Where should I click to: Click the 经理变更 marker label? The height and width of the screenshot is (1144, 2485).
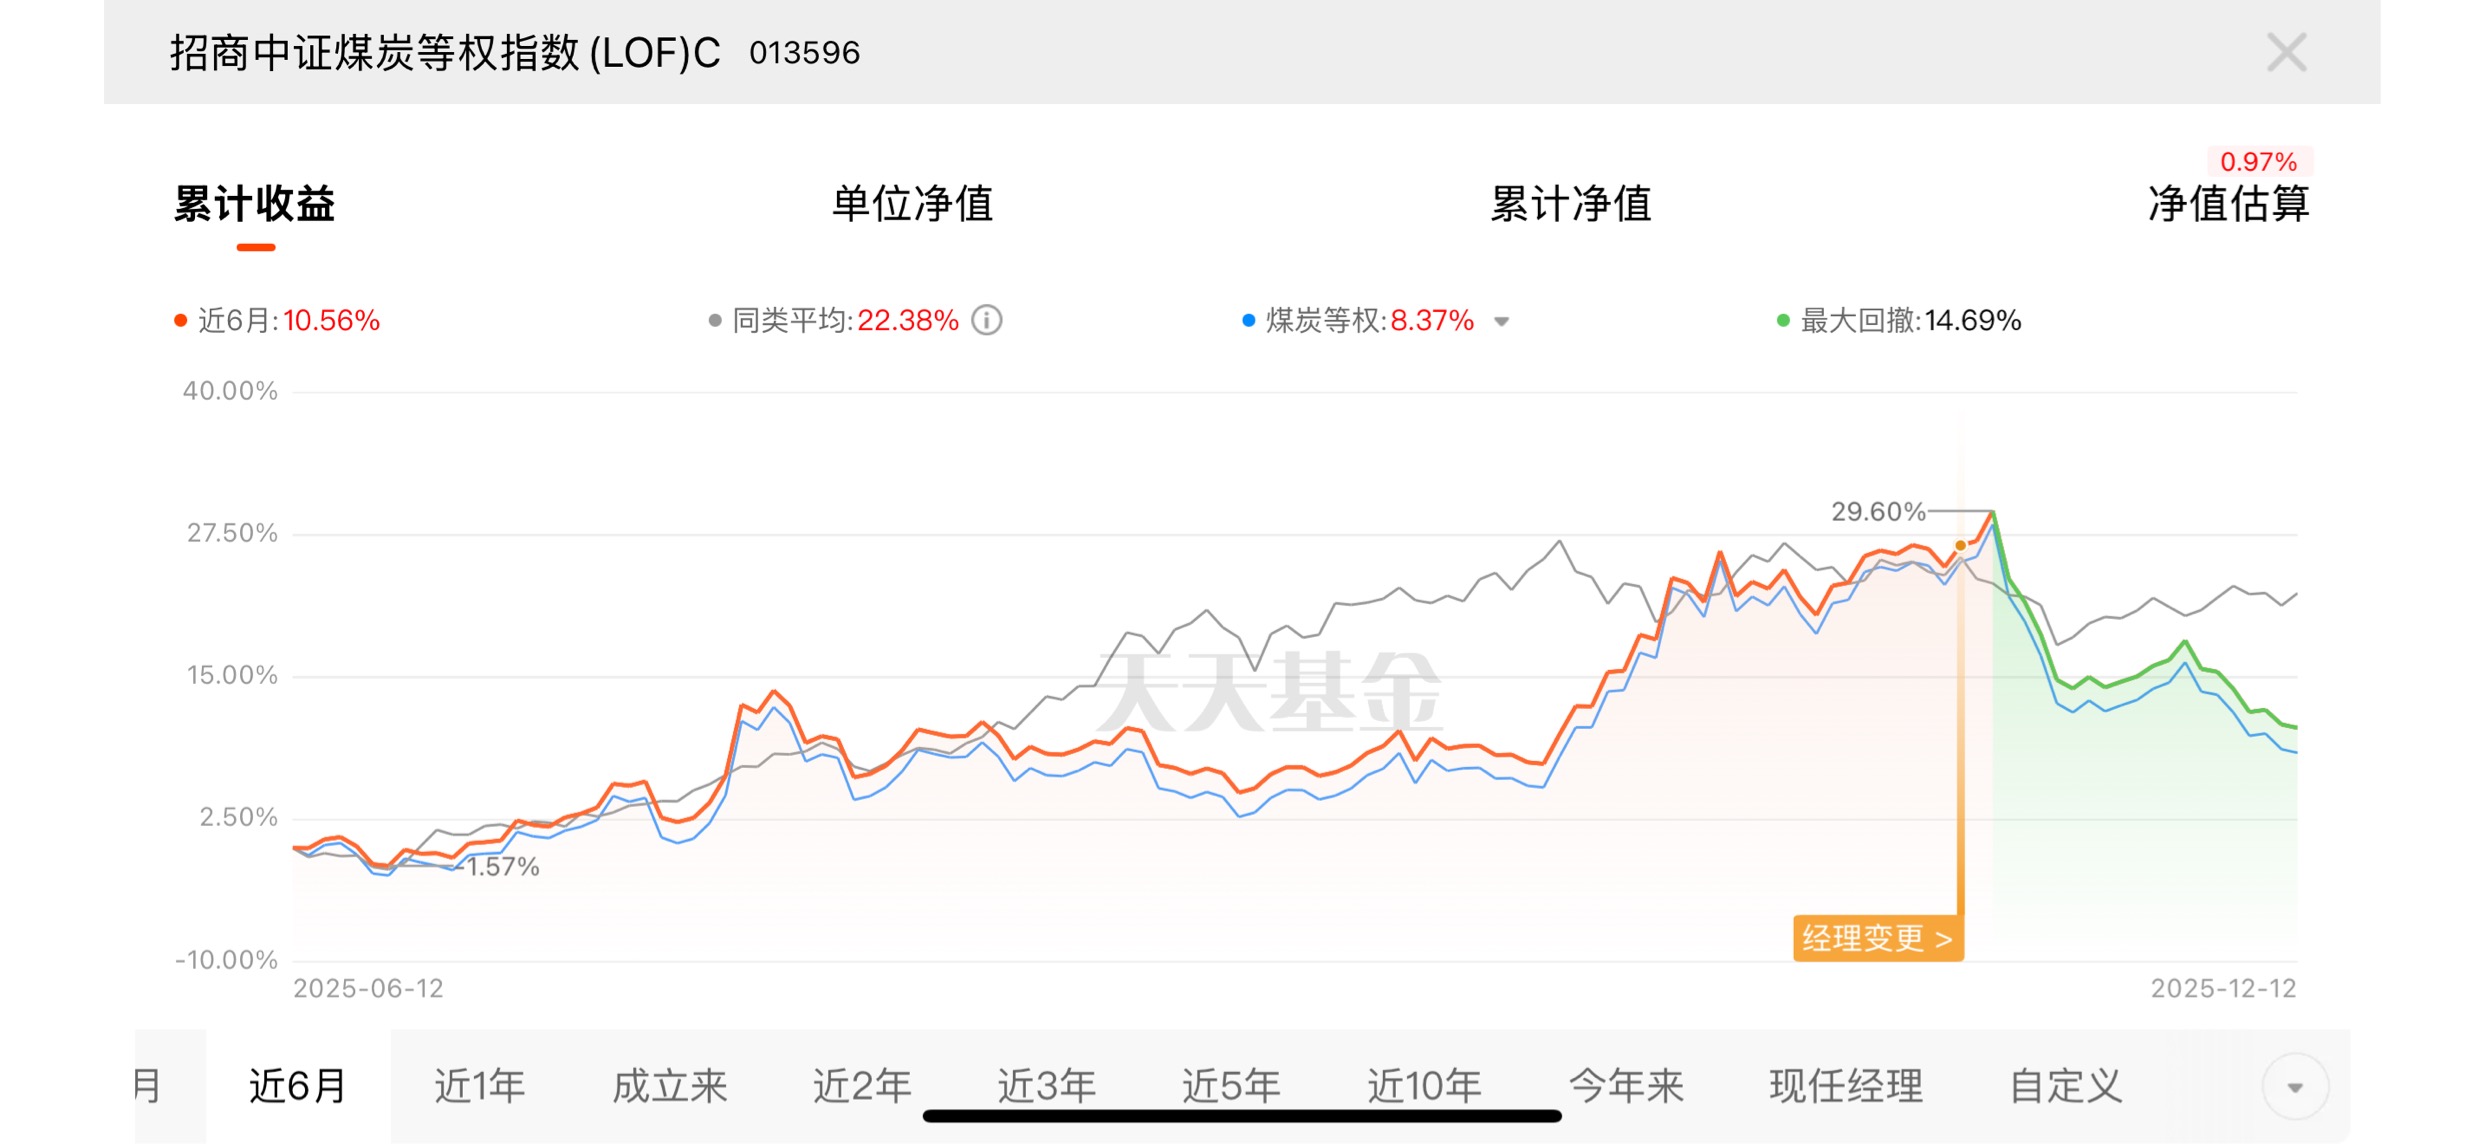(x=1877, y=939)
